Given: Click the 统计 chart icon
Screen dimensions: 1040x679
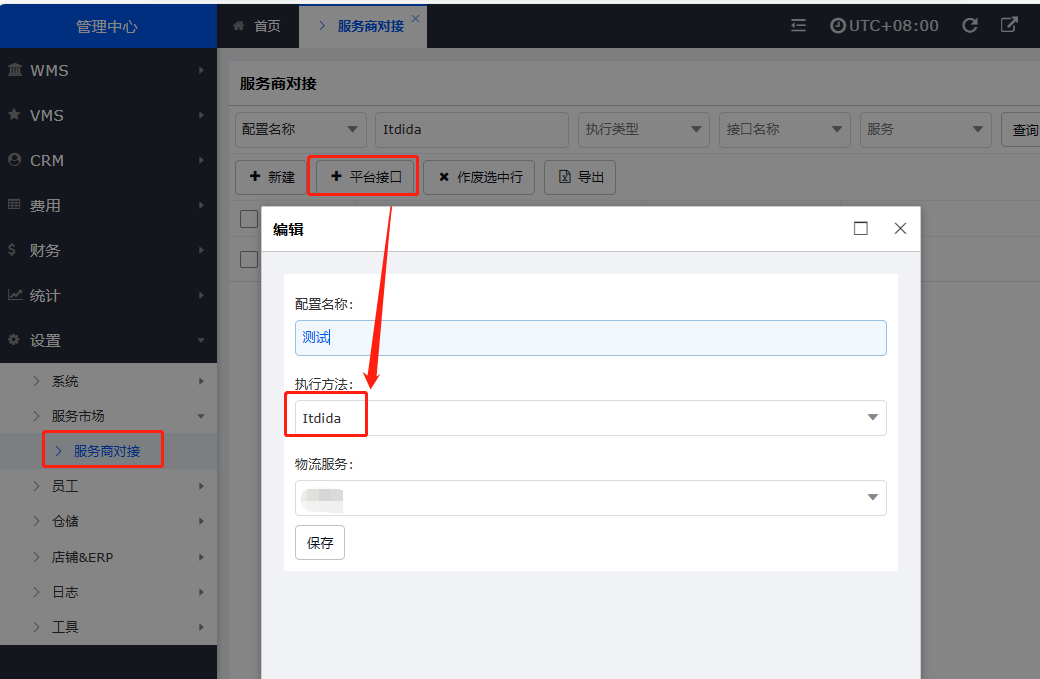Looking at the screenshot, I should tap(15, 295).
